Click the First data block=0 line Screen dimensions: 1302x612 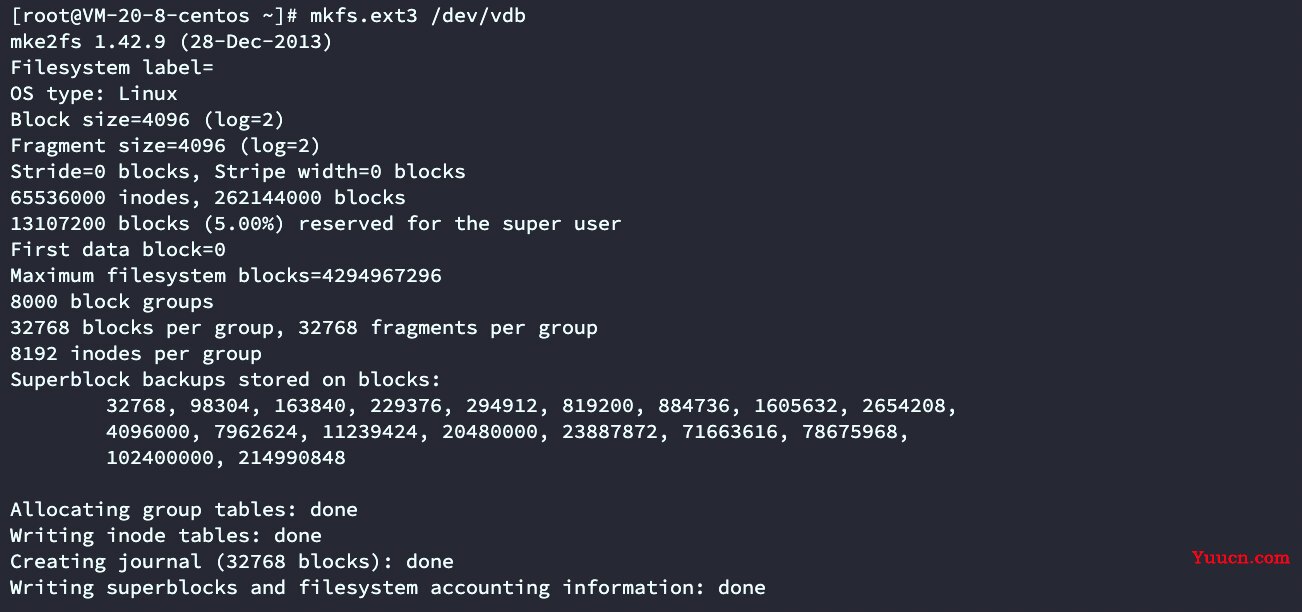pos(118,250)
